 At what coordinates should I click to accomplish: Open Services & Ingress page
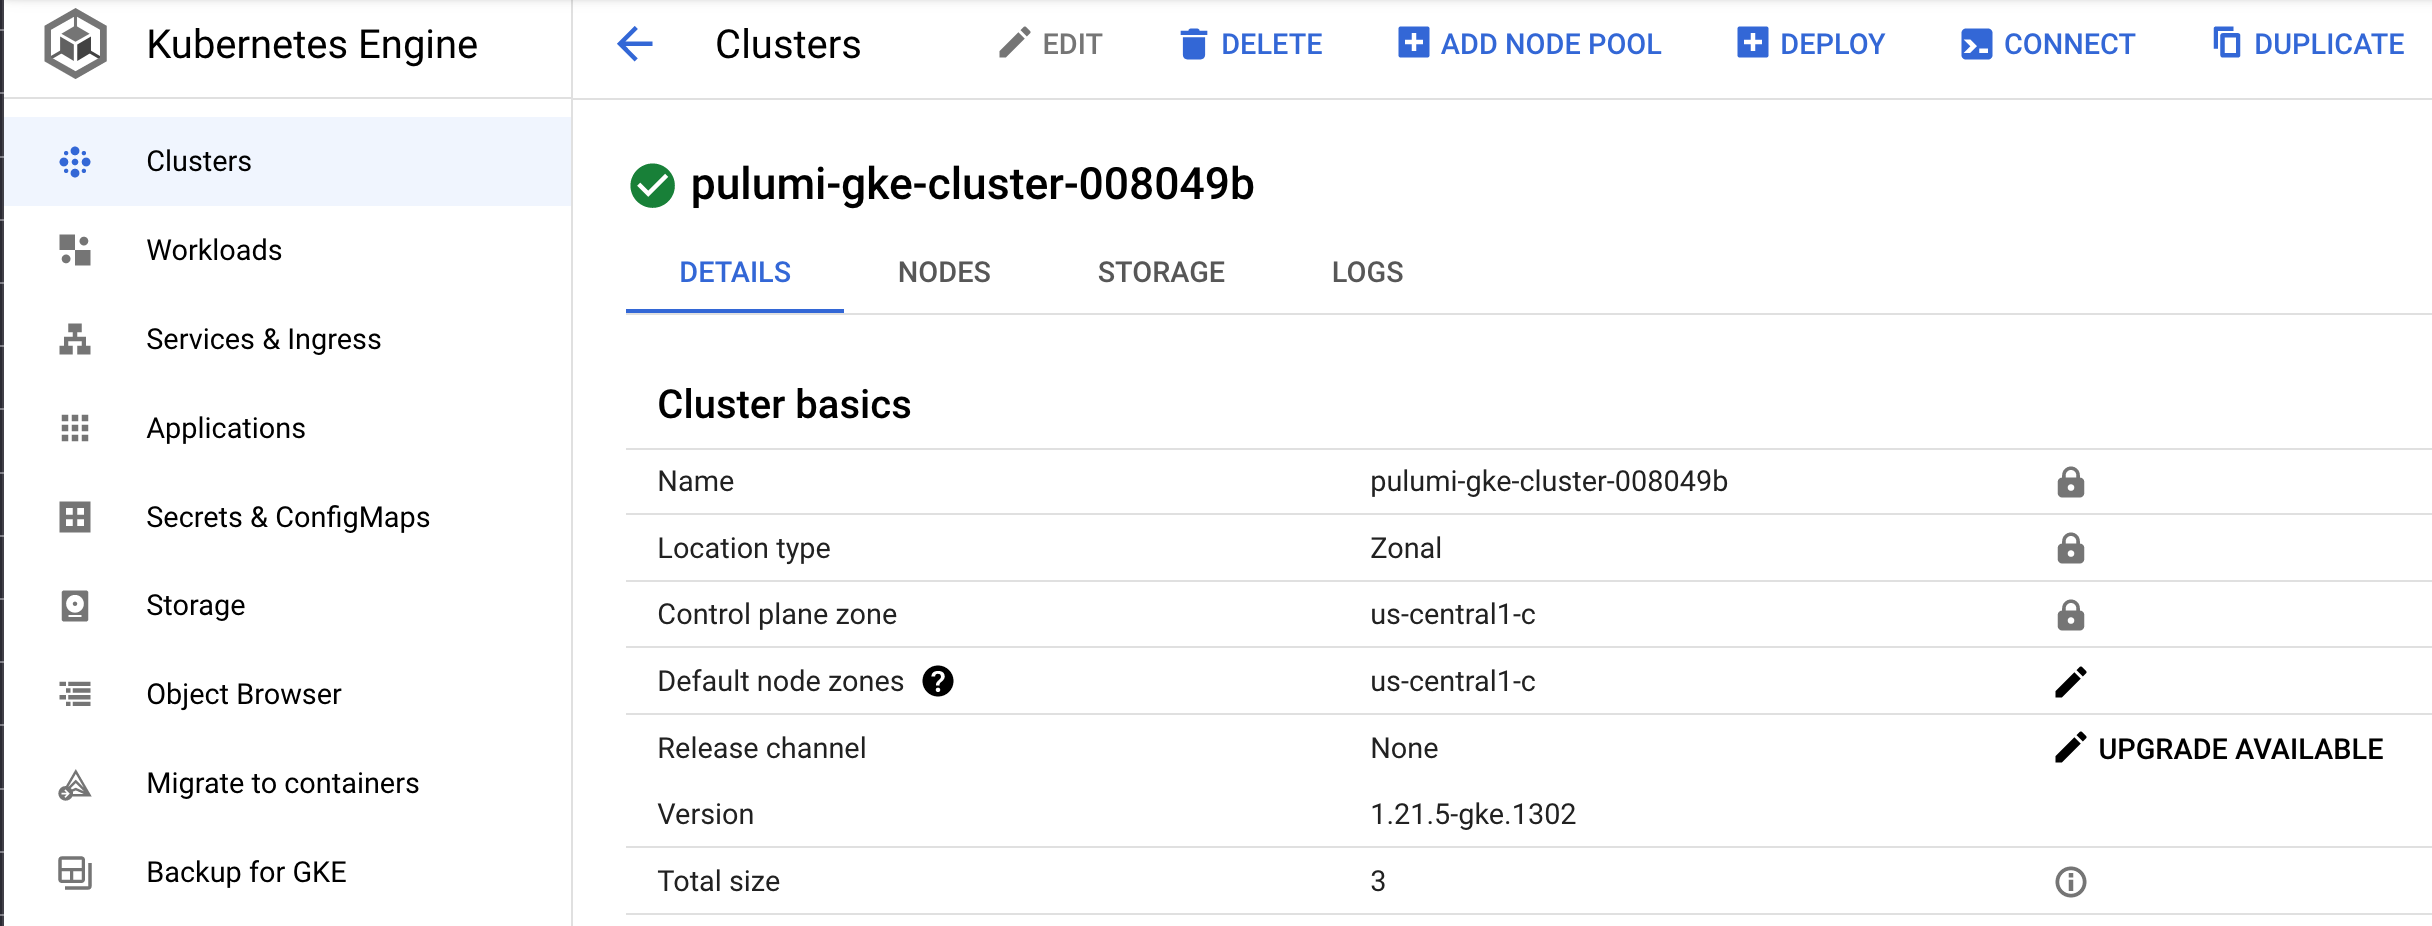[288, 339]
